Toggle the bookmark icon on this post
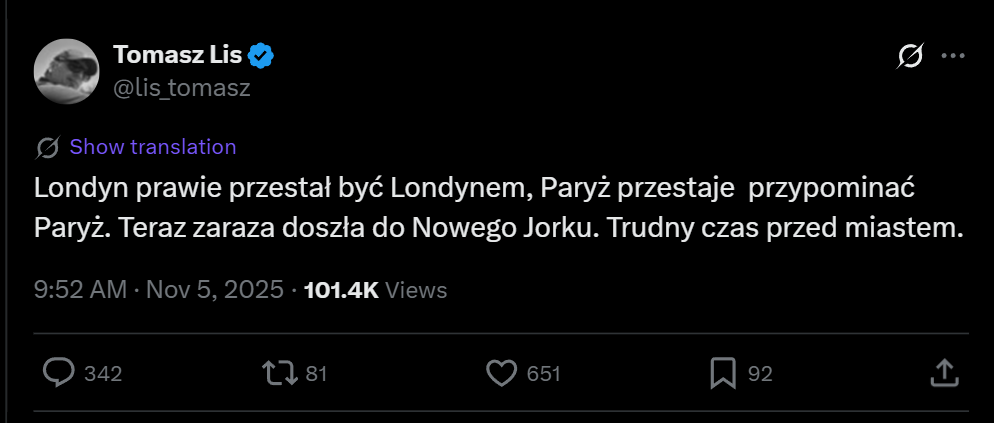This screenshot has width=994, height=423. tap(722, 373)
